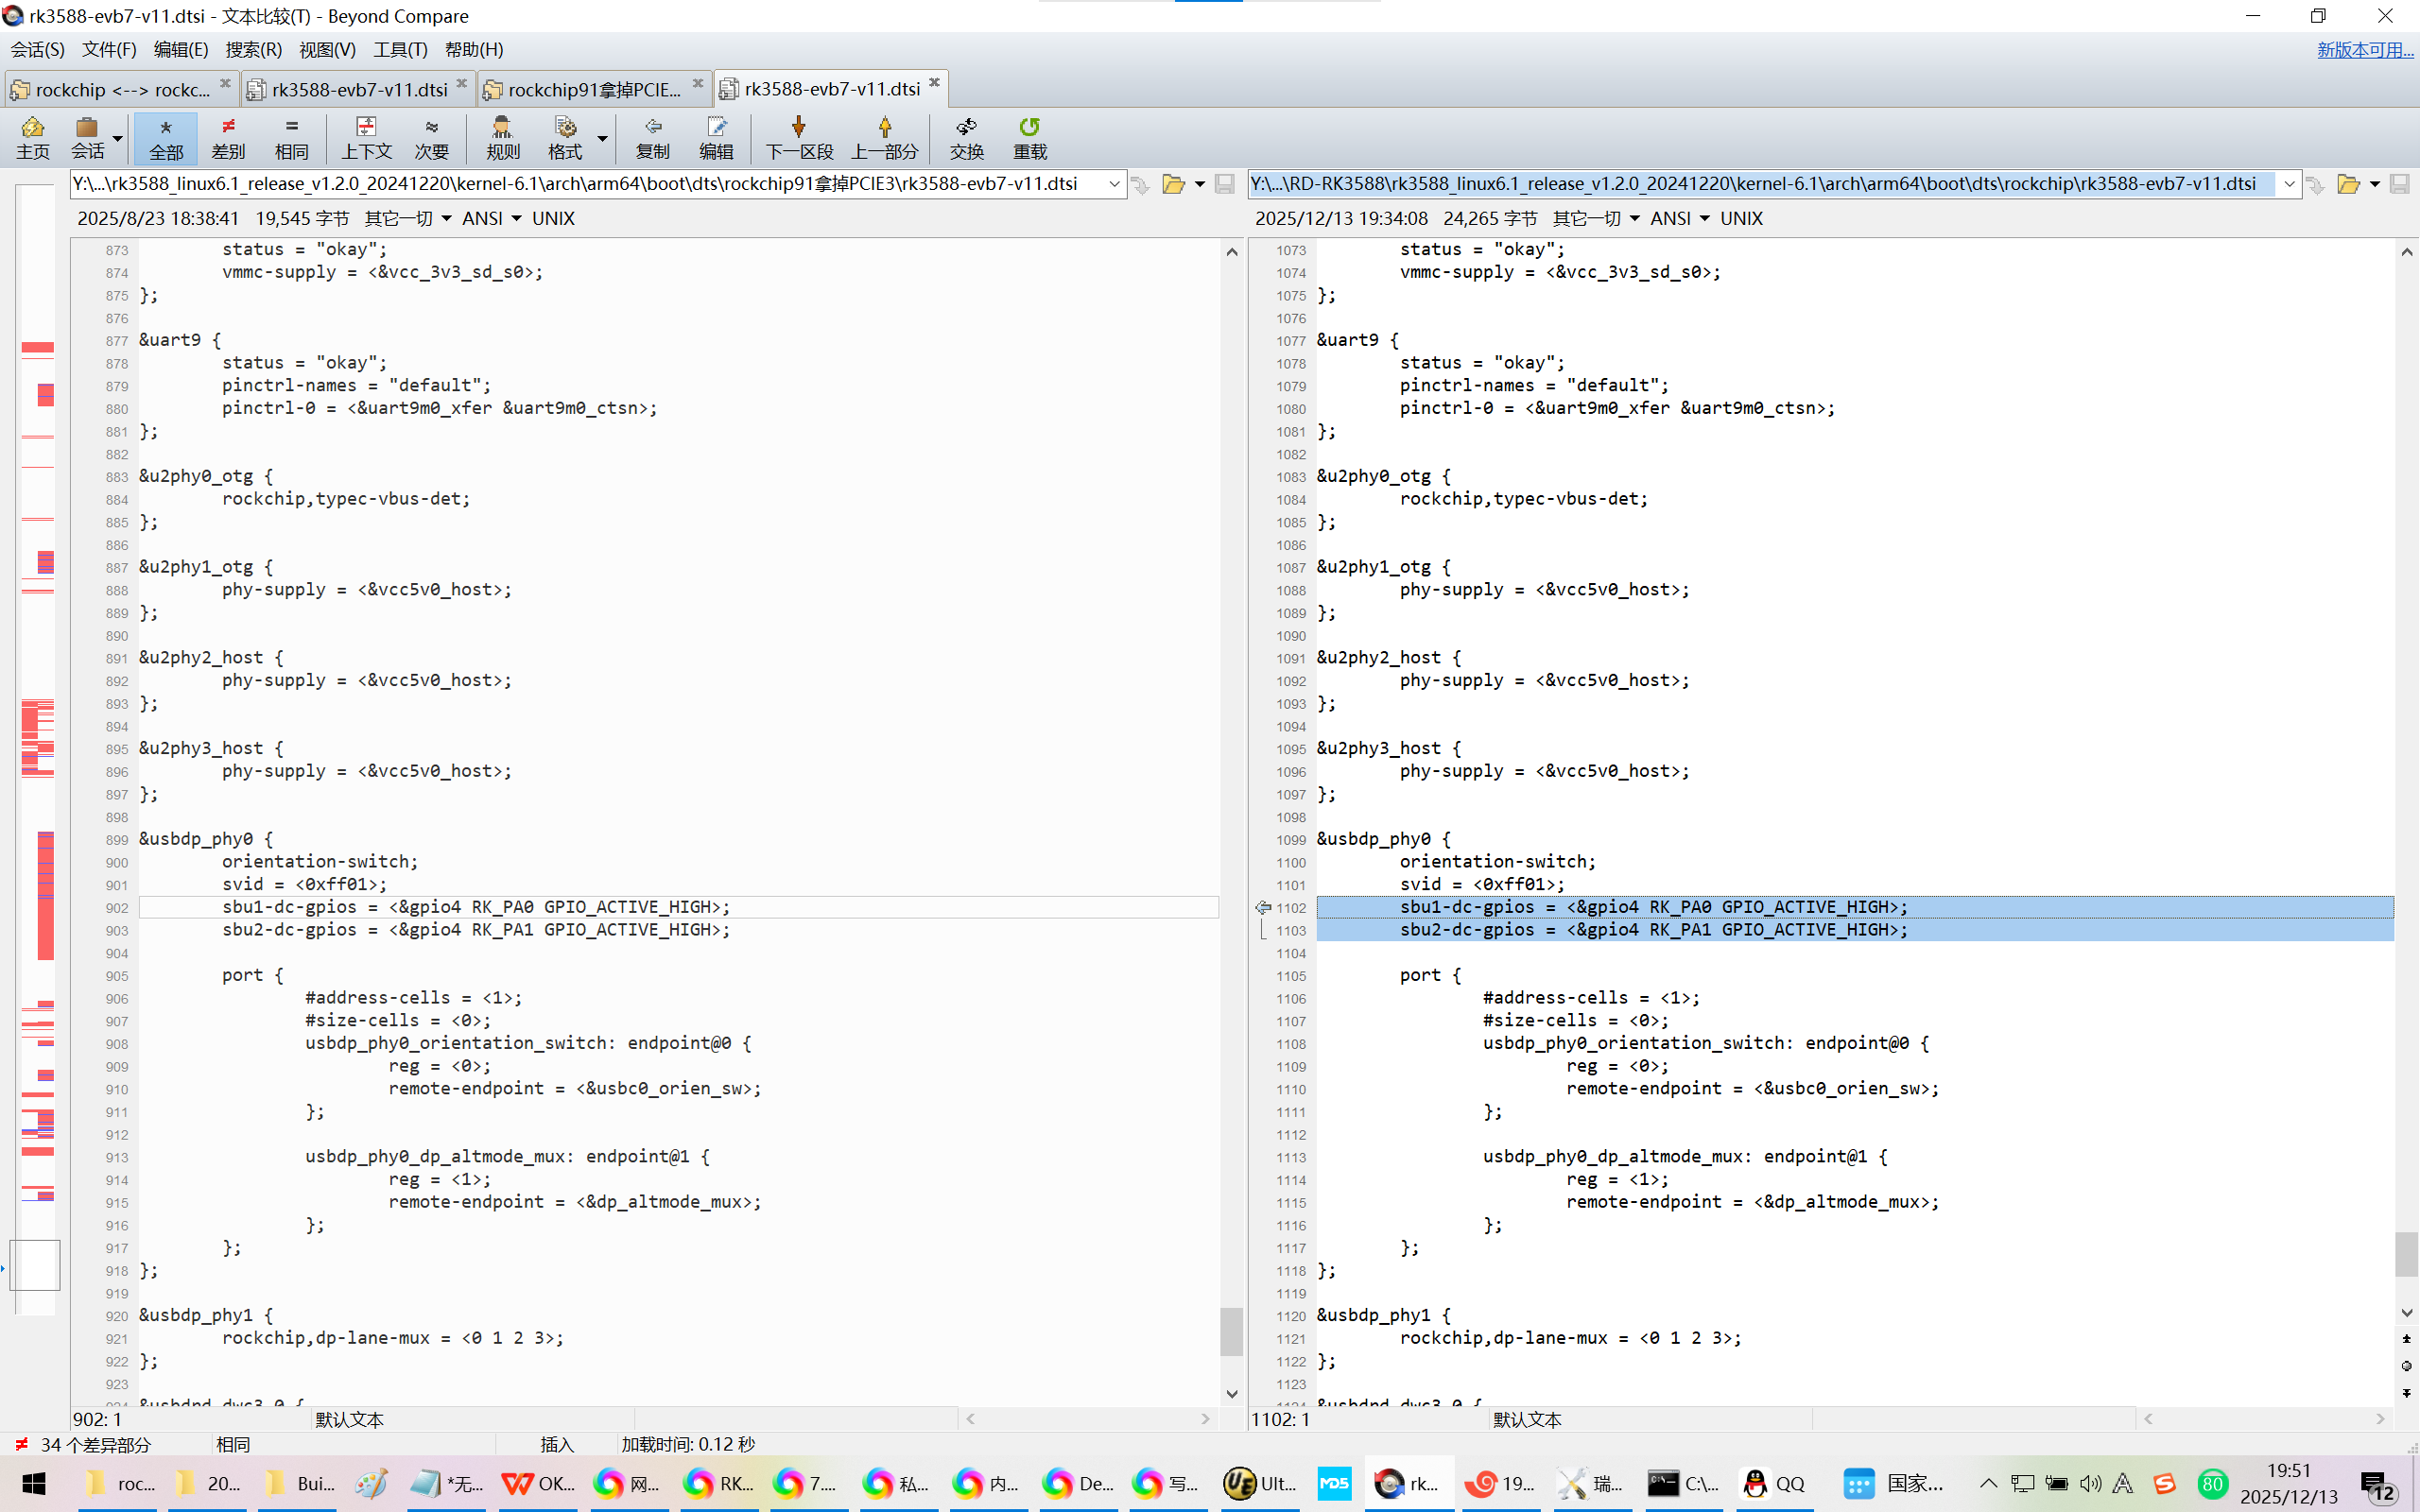This screenshot has width=2420, height=1512.
Task: Jump to next difference section (下一区段)
Action: 798,137
